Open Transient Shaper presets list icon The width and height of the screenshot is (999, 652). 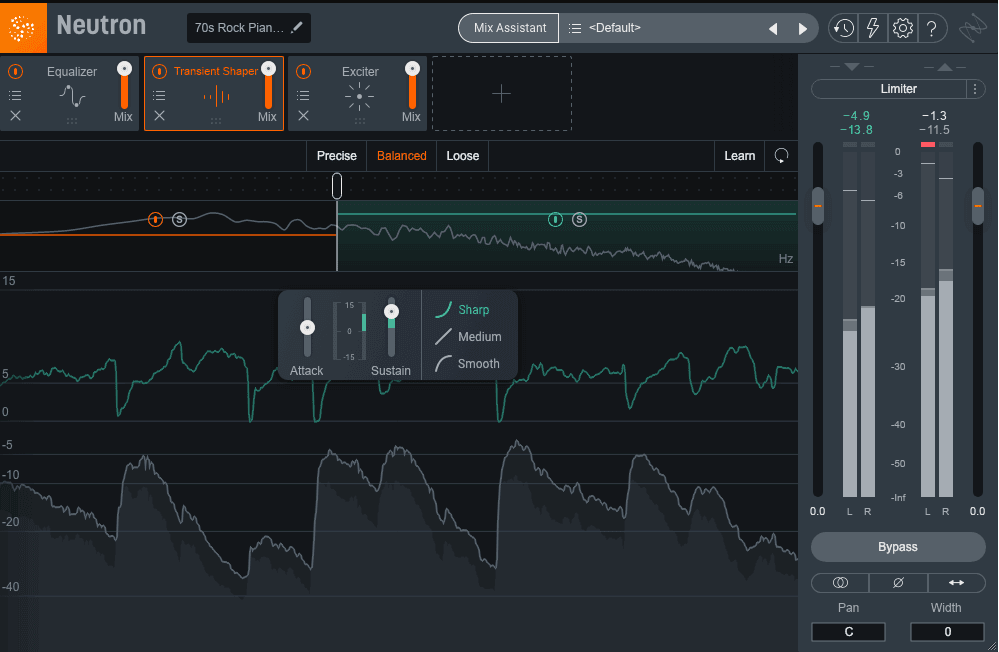pyautogui.click(x=159, y=96)
